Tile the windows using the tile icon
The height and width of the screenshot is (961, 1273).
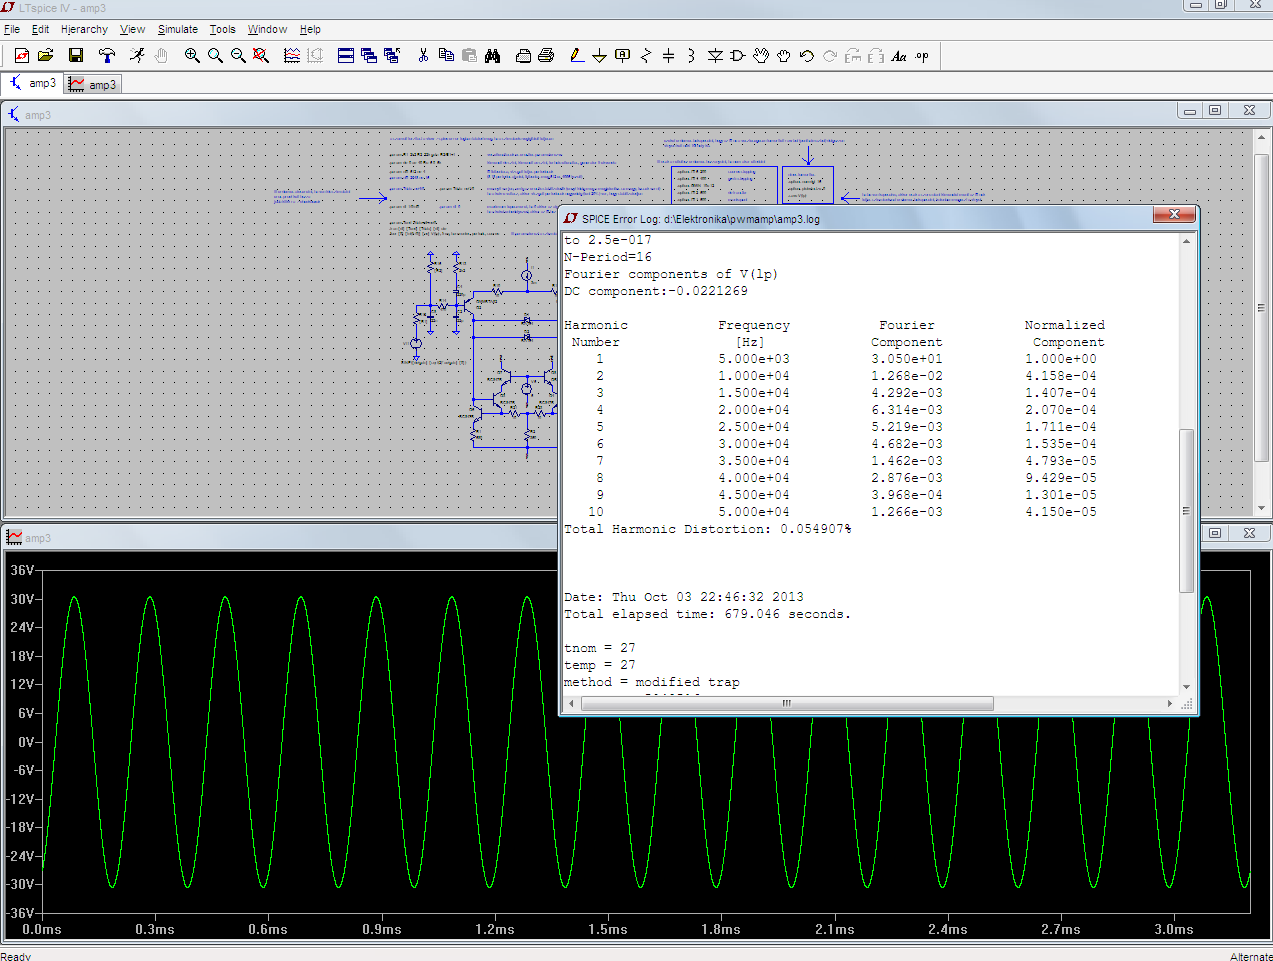click(x=346, y=56)
